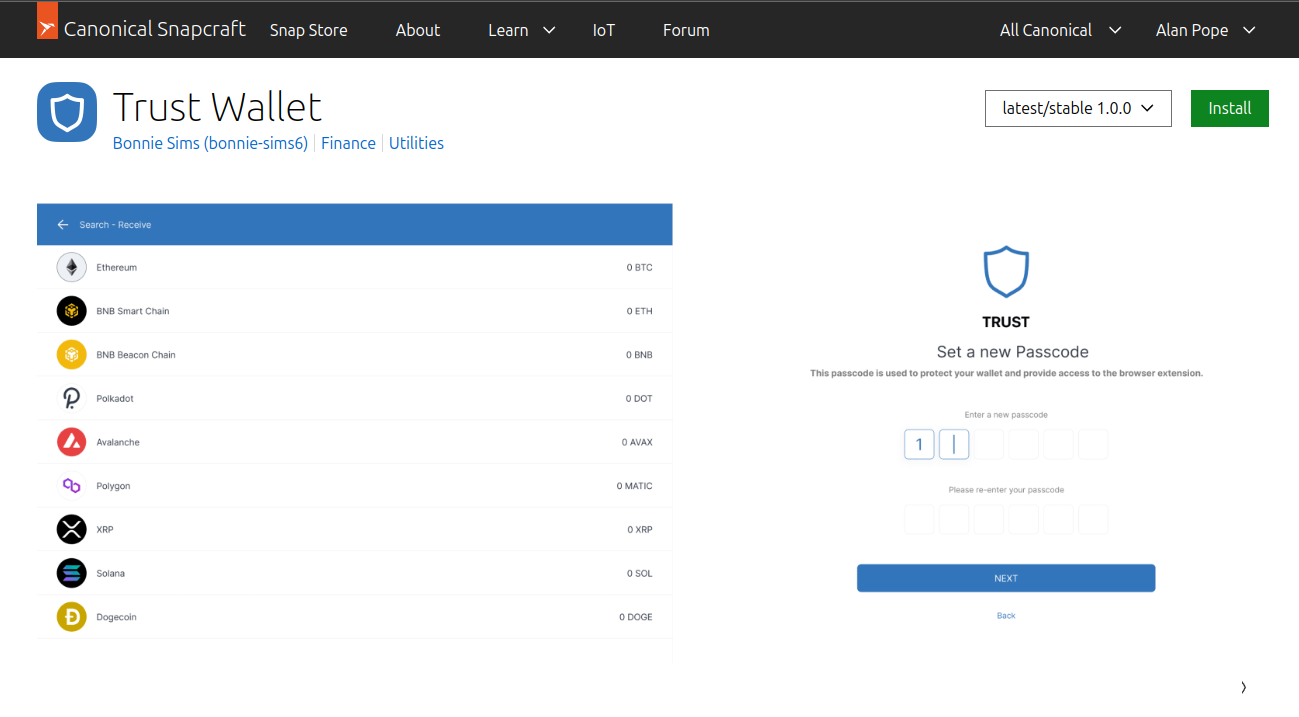Screen dimensions: 1299x717
Task: Go to the About page
Action: coord(418,30)
